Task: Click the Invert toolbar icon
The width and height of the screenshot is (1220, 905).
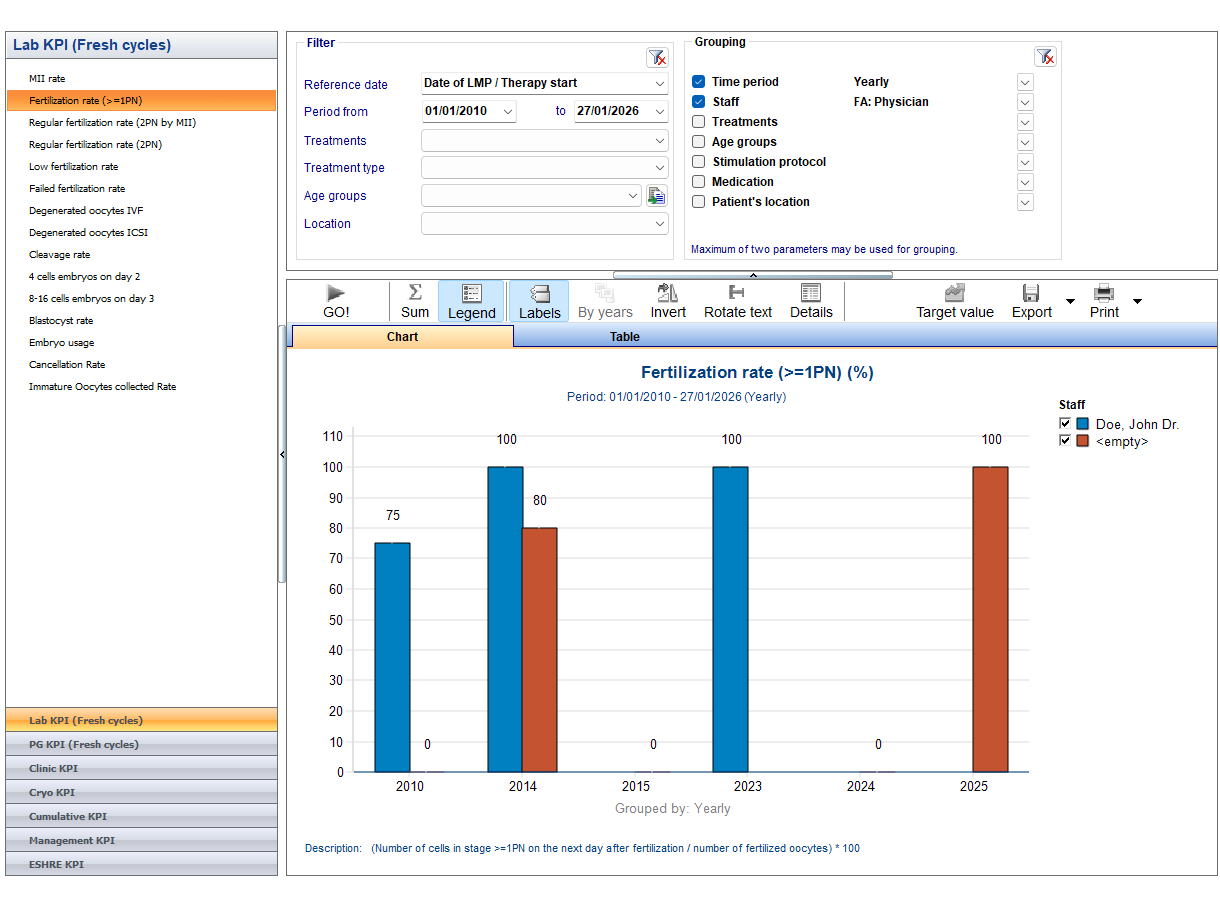Action: tap(668, 301)
